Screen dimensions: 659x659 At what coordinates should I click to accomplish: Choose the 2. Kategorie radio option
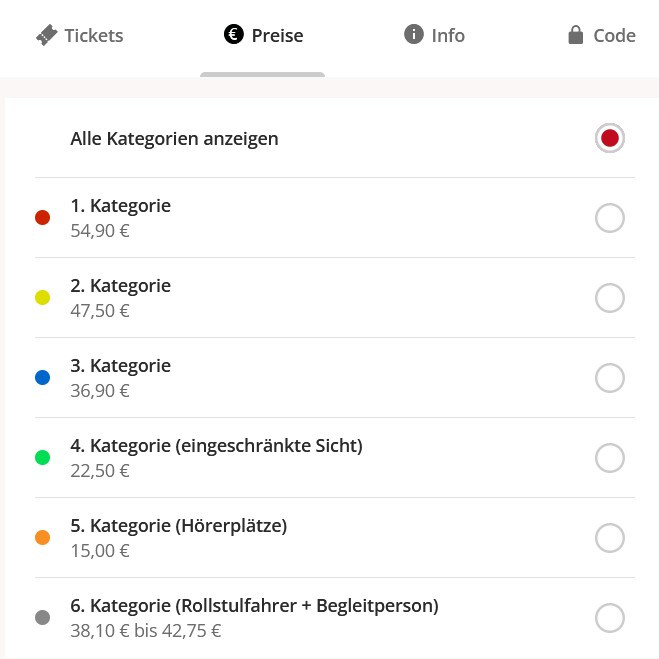[x=610, y=298]
